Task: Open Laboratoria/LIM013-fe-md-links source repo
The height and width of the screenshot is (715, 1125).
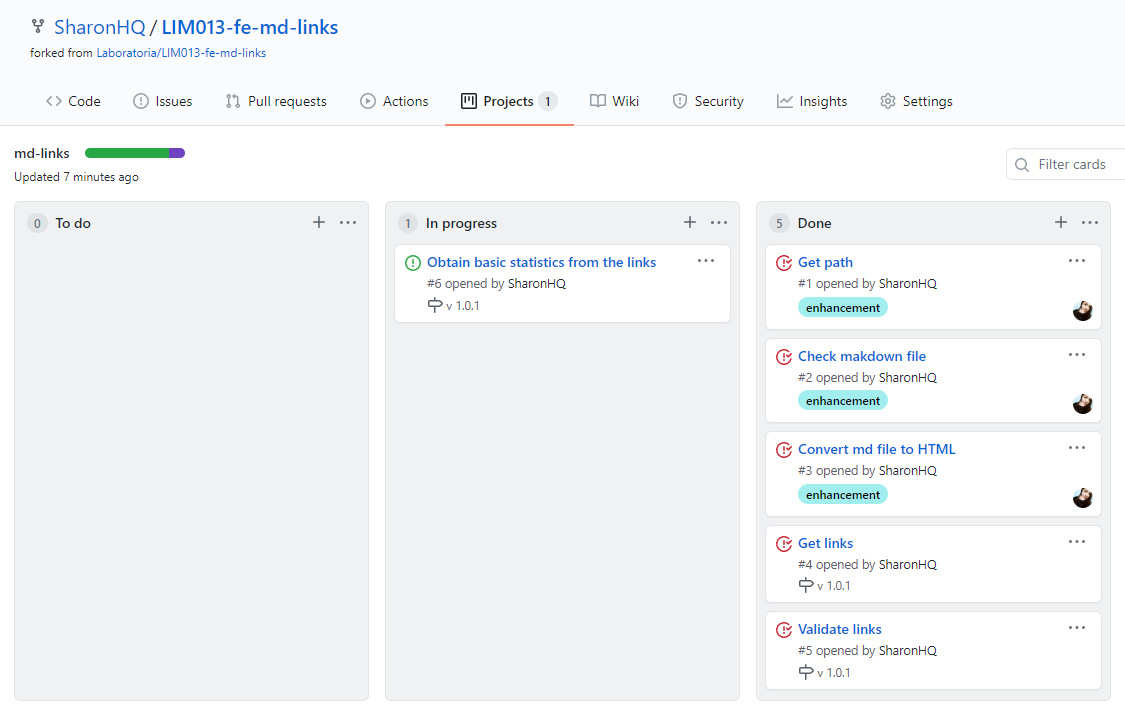Action: (x=182, y=53)
